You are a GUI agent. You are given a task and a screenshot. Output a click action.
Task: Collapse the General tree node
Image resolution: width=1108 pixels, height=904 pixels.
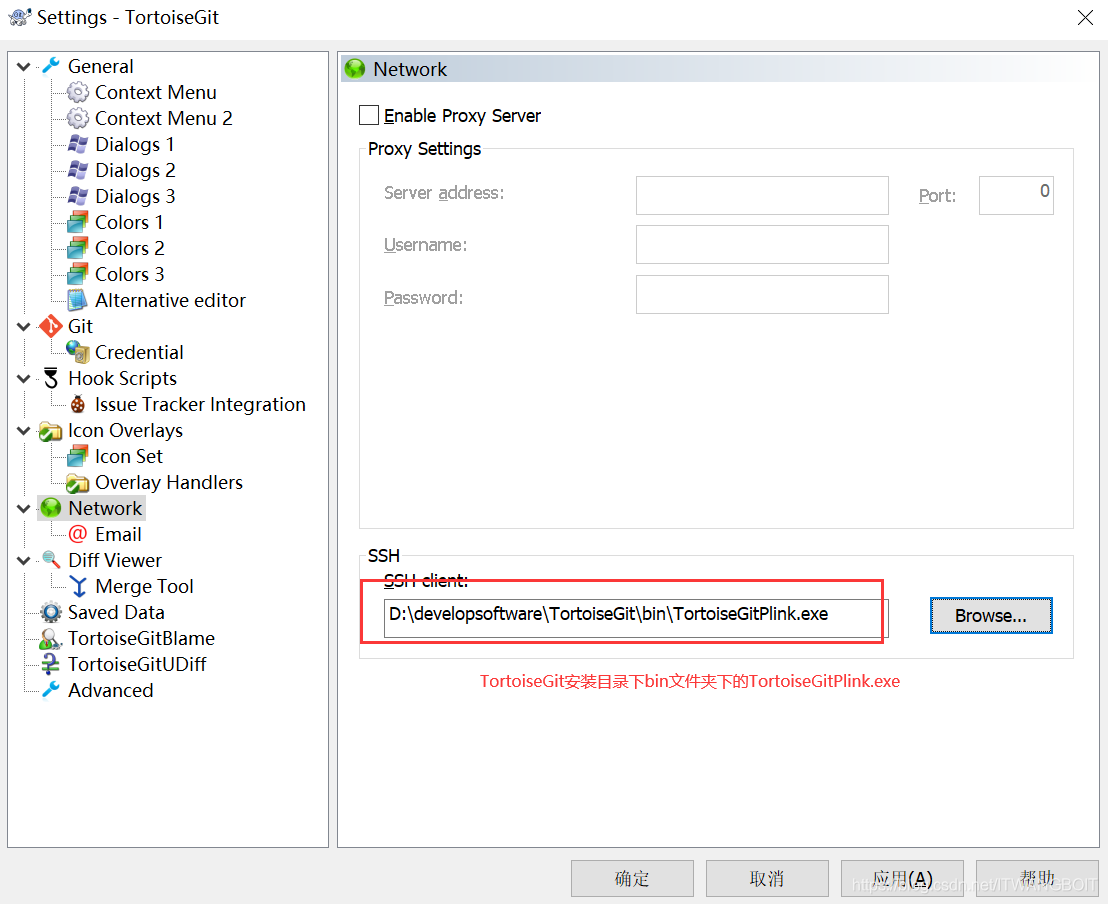point(23,66)
